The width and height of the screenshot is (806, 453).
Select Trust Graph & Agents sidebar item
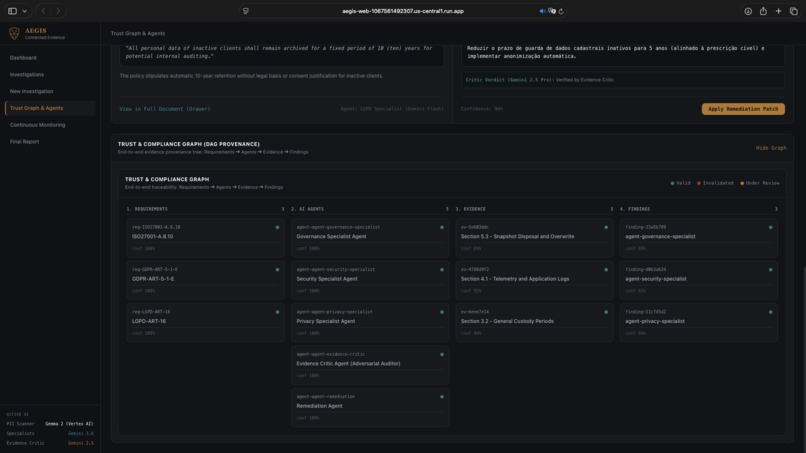50,108
